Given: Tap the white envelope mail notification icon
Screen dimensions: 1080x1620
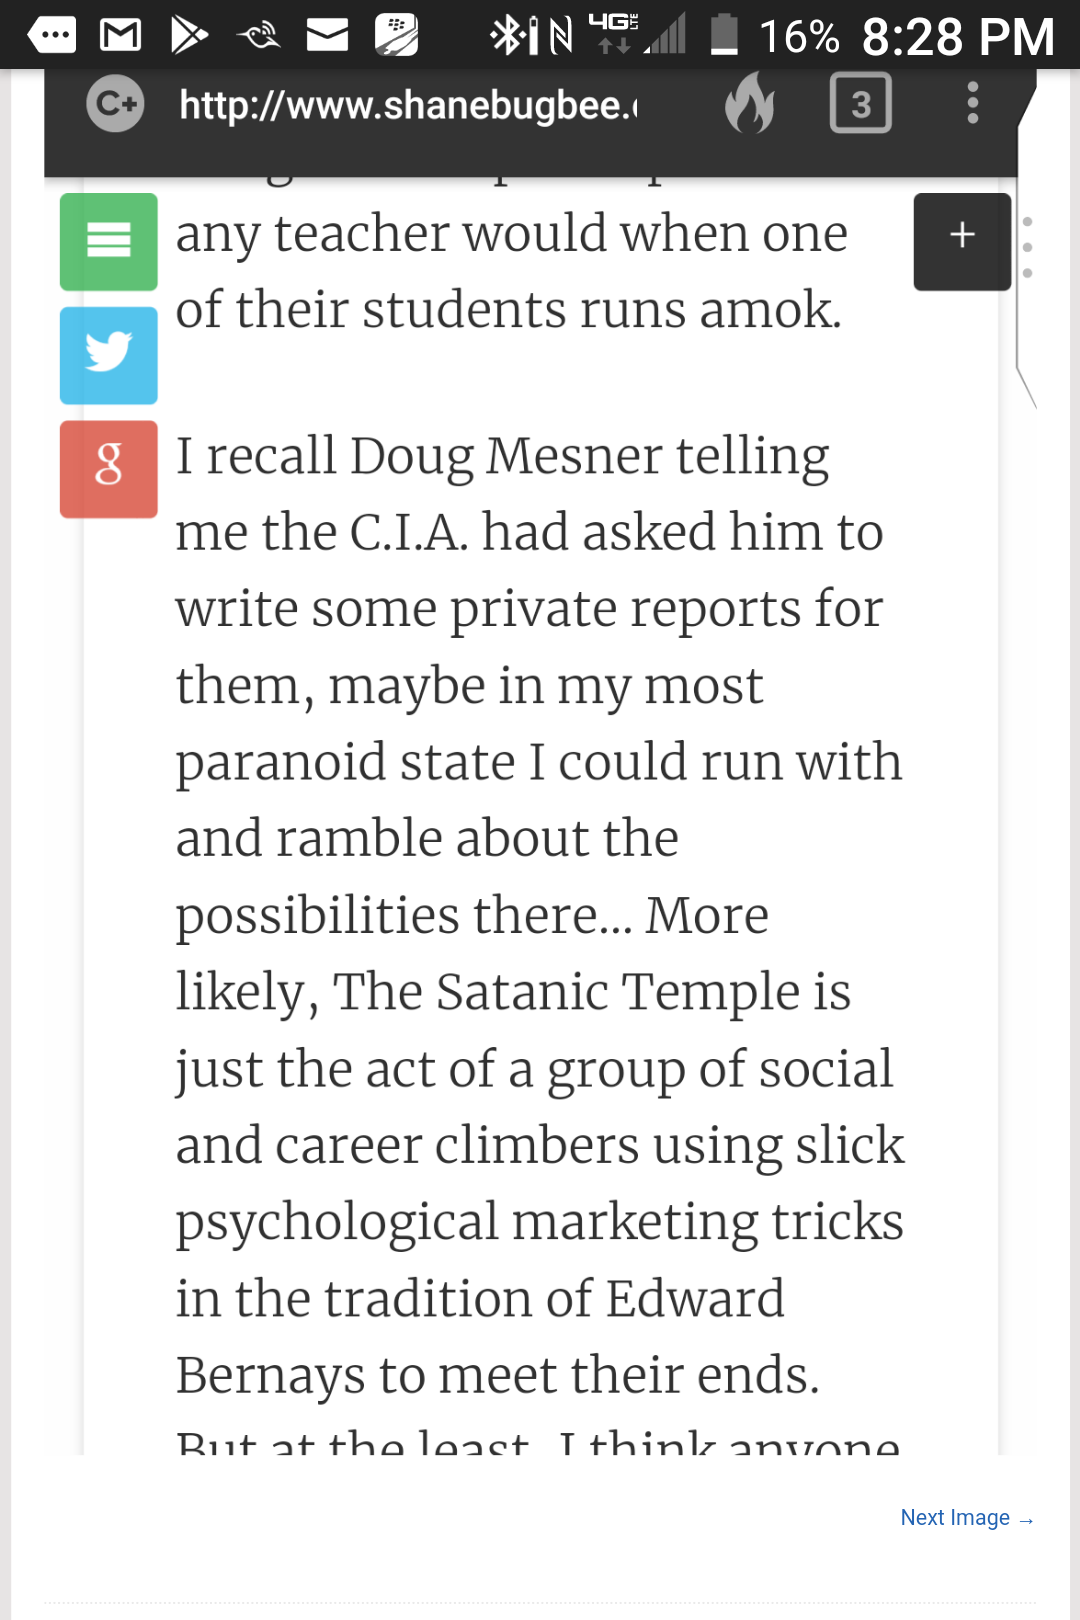Looking at the screenshot, I should 327,36.
